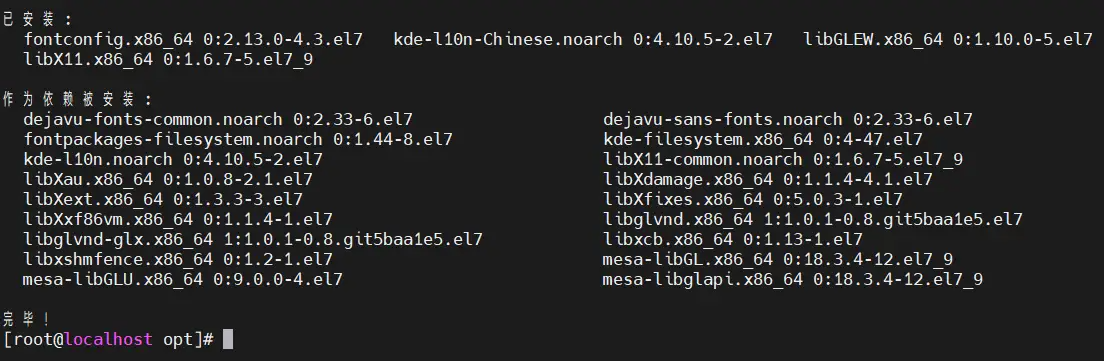Click the kde-l10n-Chinese.noarch package entry

pos(583,39)
